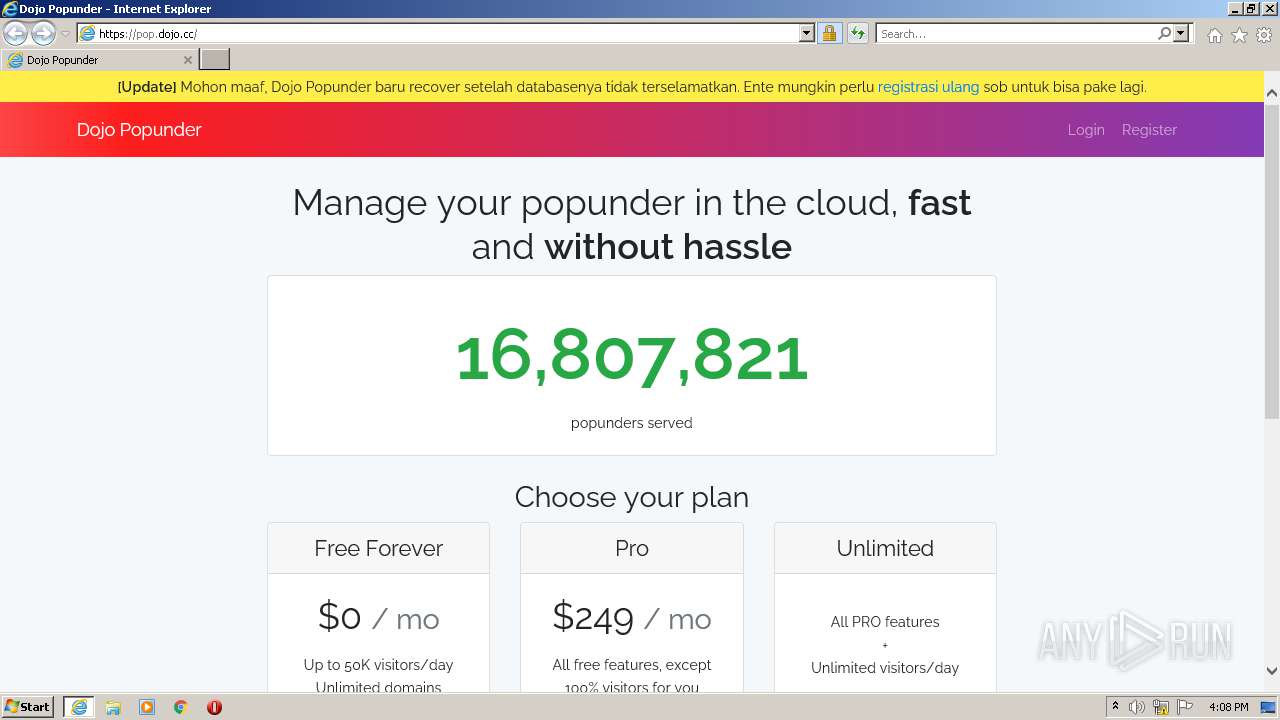This screenshot has width=1280, height=720.
Task: Open the network tray icon
Action: [1161, 707]
